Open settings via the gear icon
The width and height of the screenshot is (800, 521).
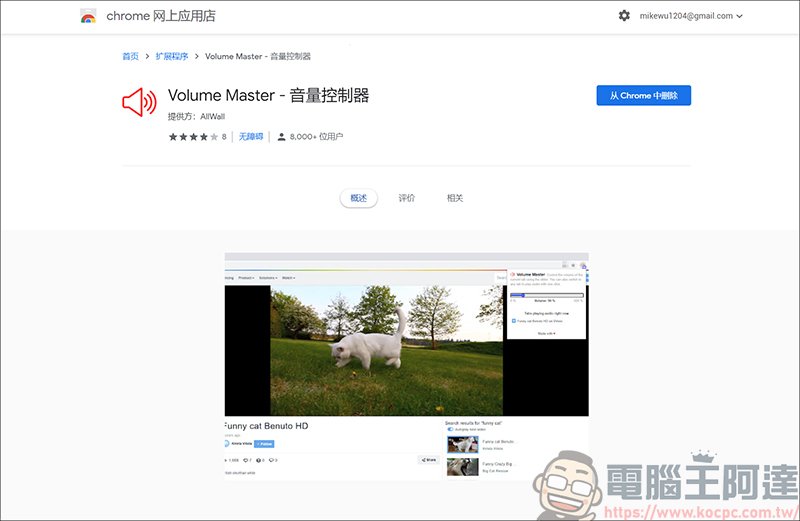pyautogui.click(x=624, y=16)
